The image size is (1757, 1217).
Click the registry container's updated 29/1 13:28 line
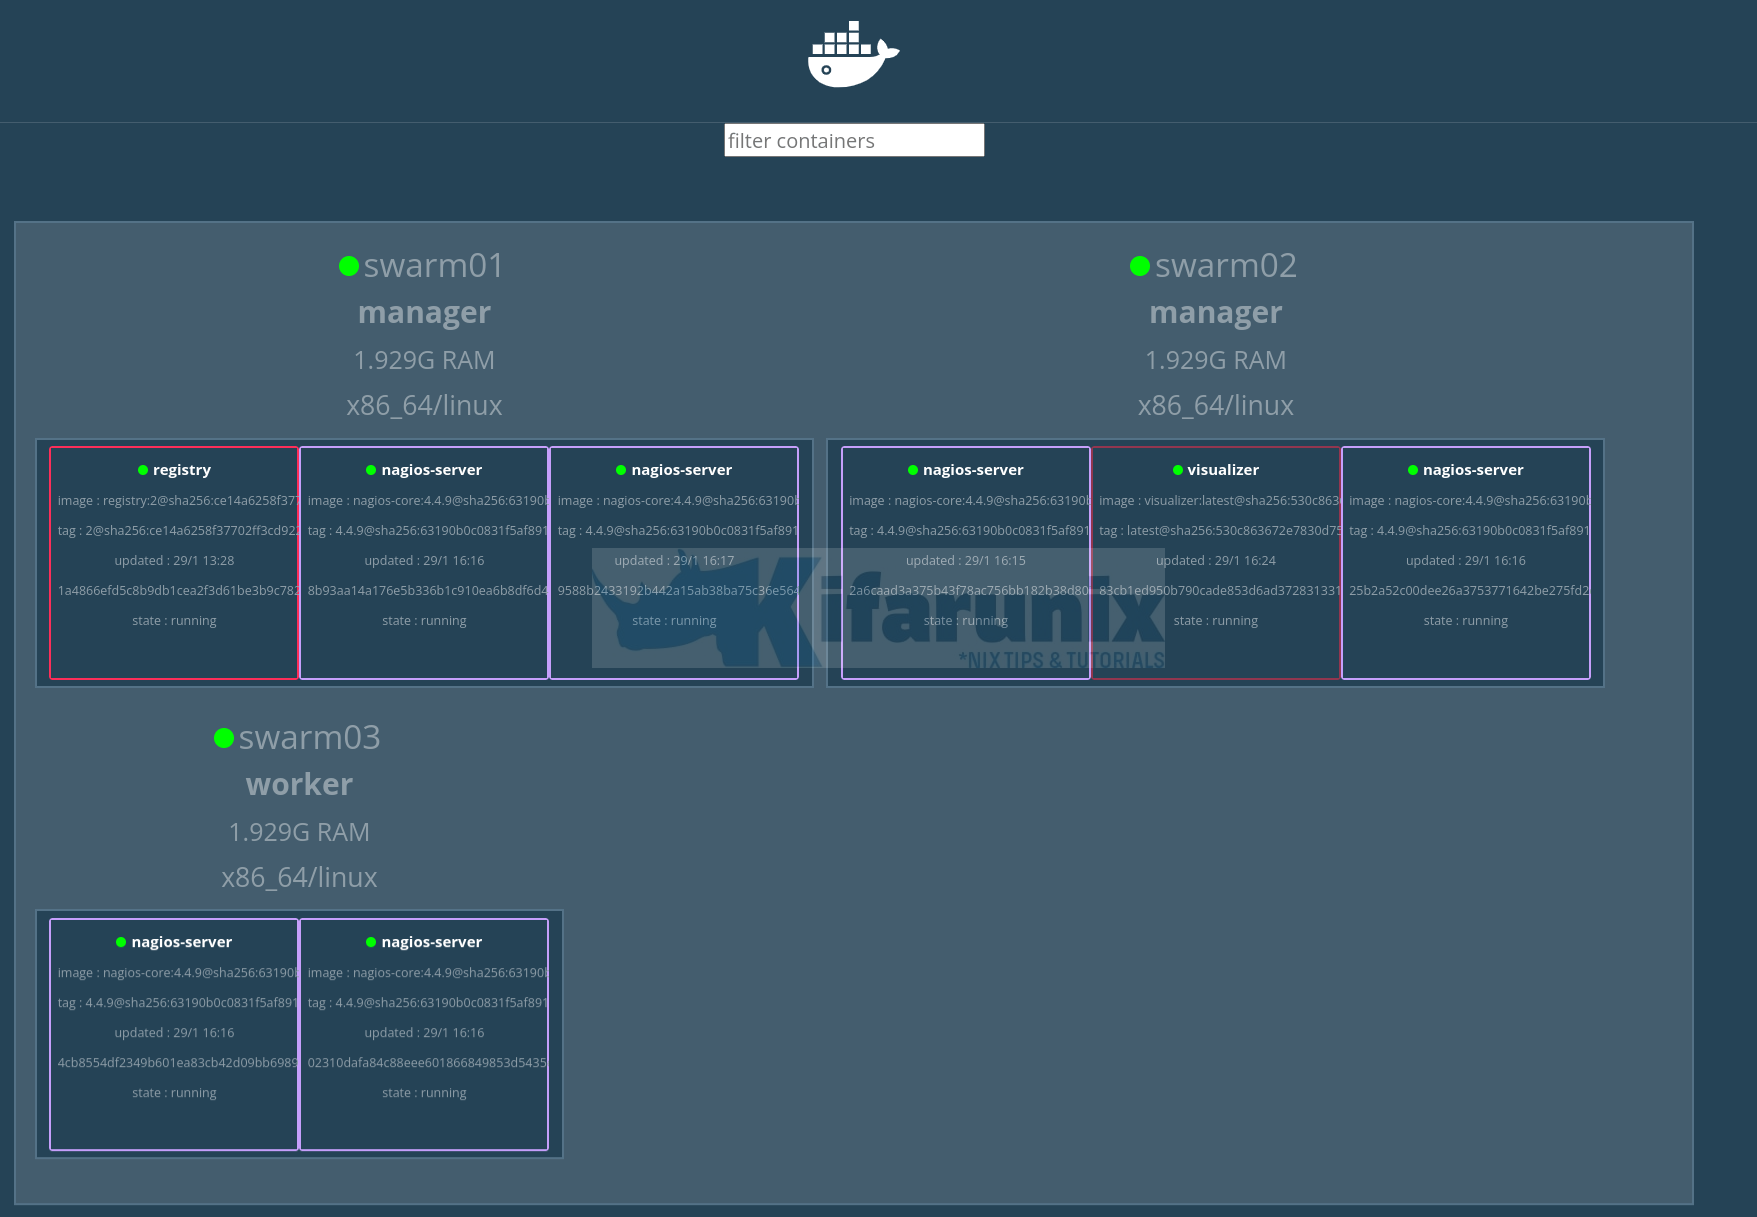point(174,561)
